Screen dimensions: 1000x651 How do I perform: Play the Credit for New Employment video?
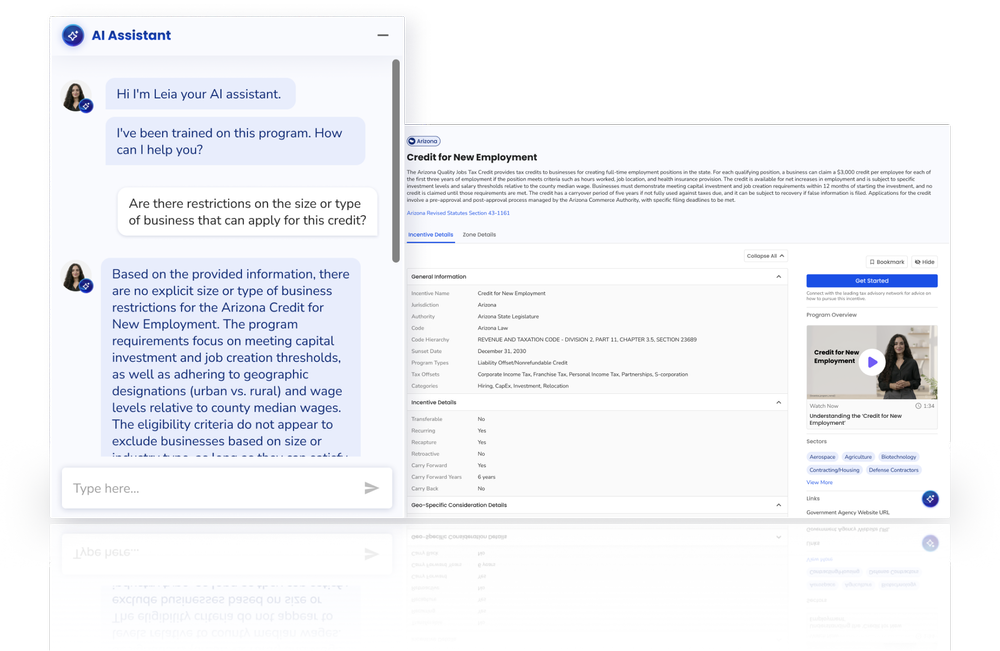872,362
